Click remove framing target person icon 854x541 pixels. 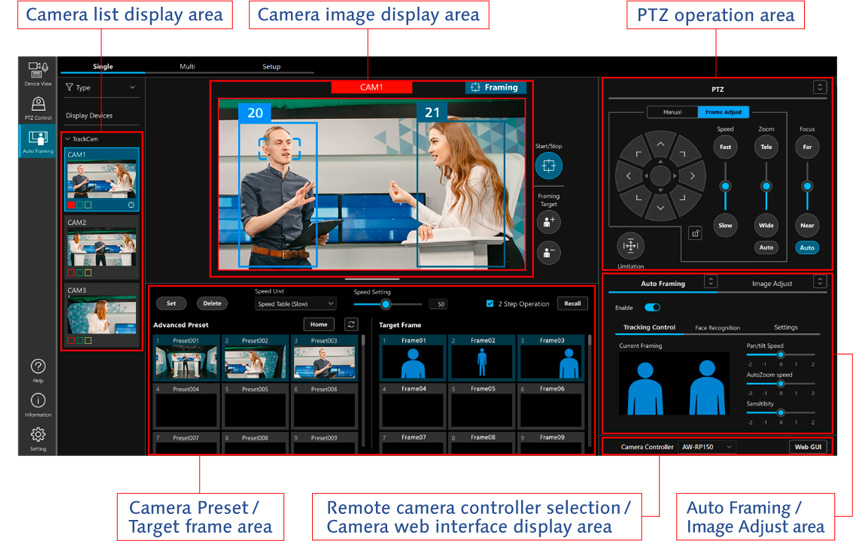(x=548, y=252)
